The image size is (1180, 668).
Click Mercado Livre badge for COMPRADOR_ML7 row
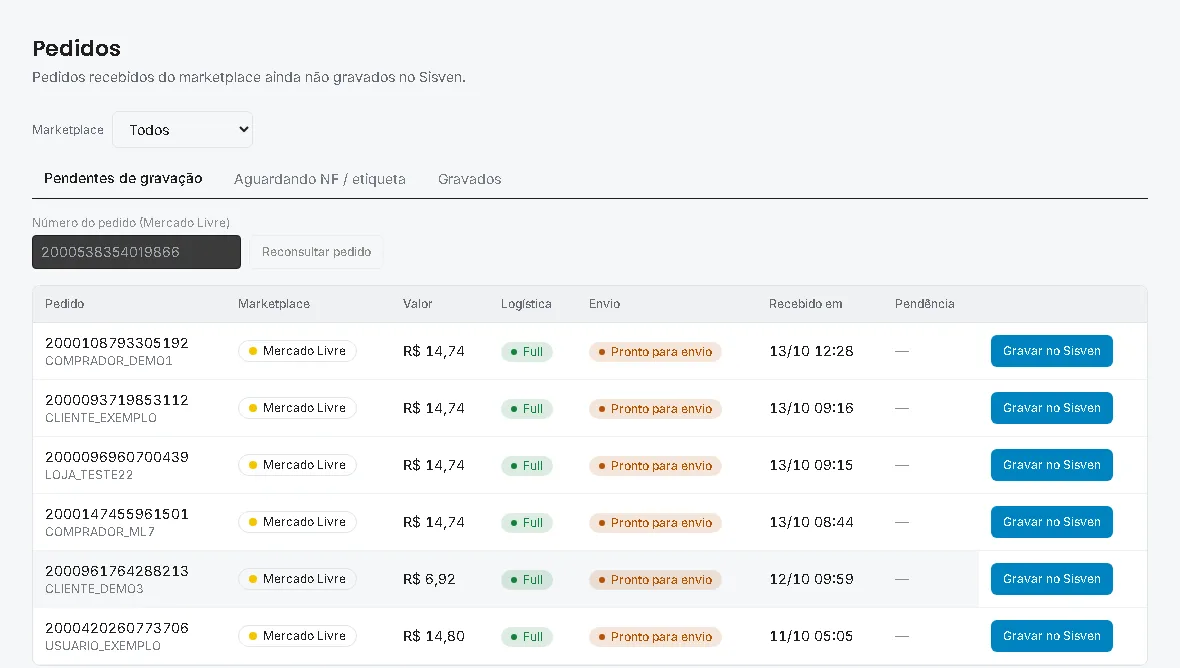pos(297,522)
